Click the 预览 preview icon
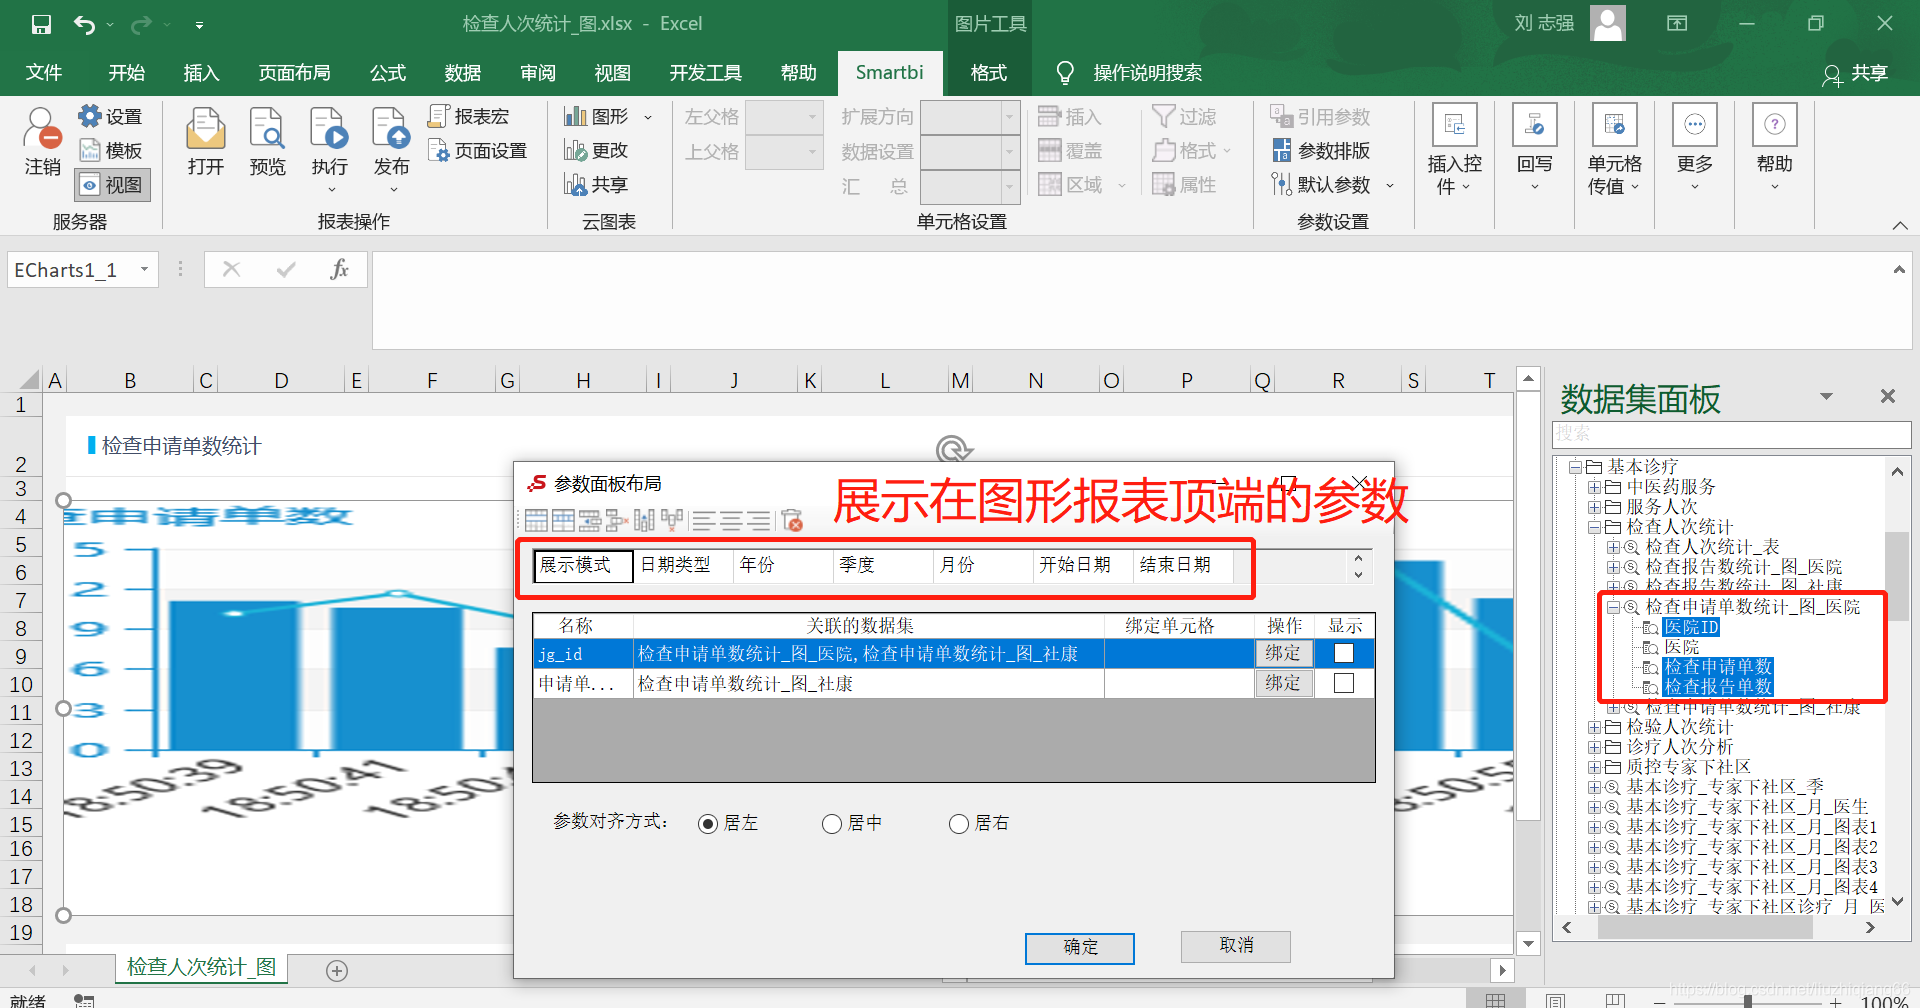 click(x=267, y=128)
